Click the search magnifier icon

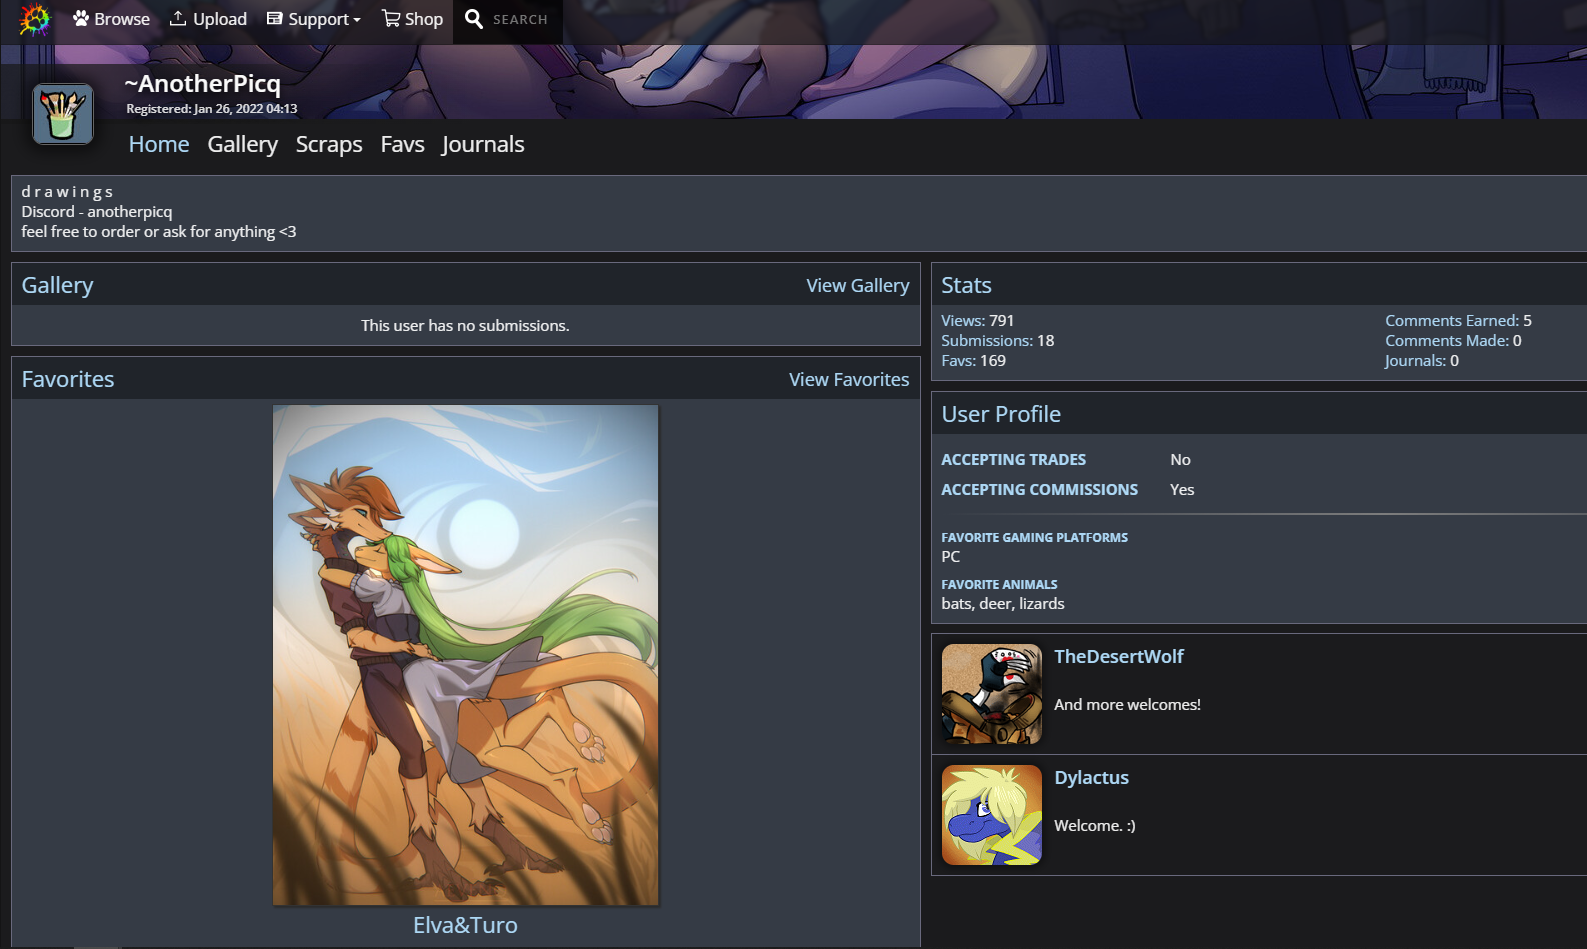point(474,19)
